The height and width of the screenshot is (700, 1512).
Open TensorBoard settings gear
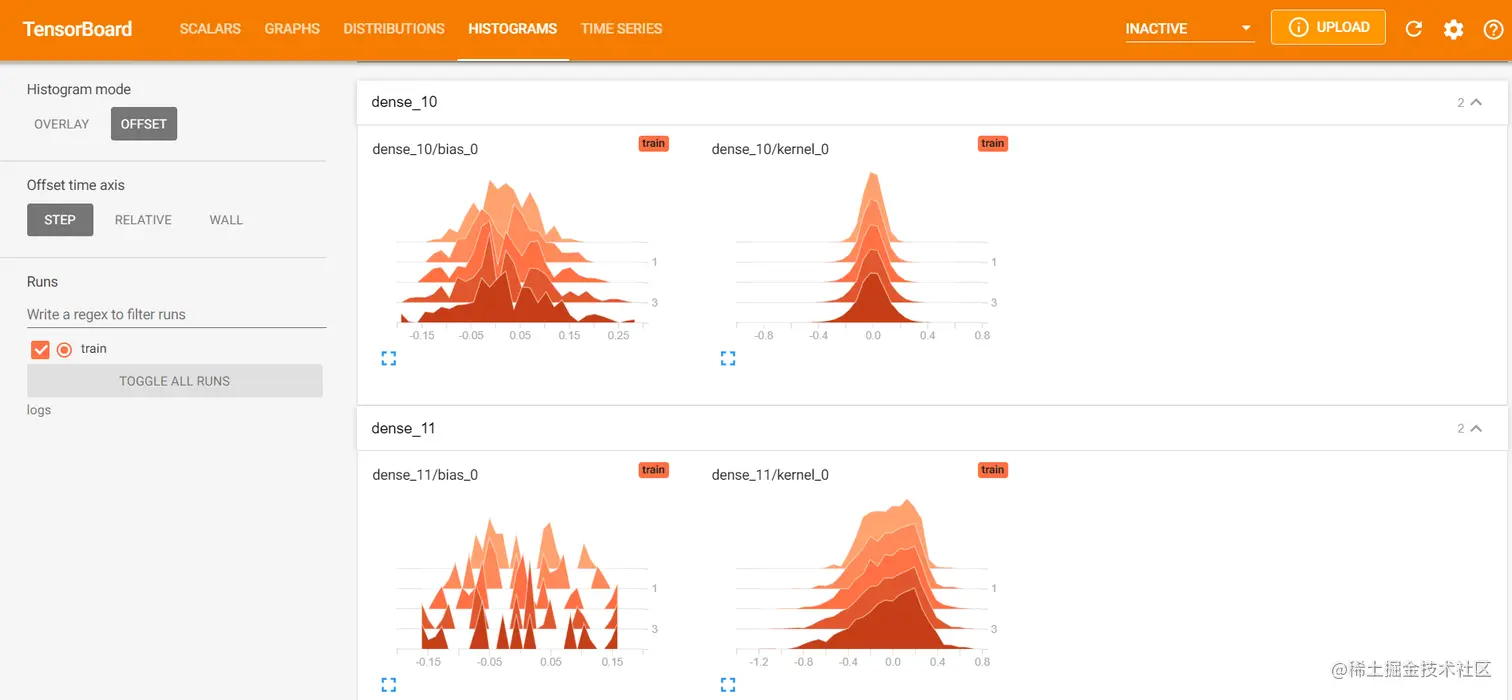click(x=1453, y=28)
